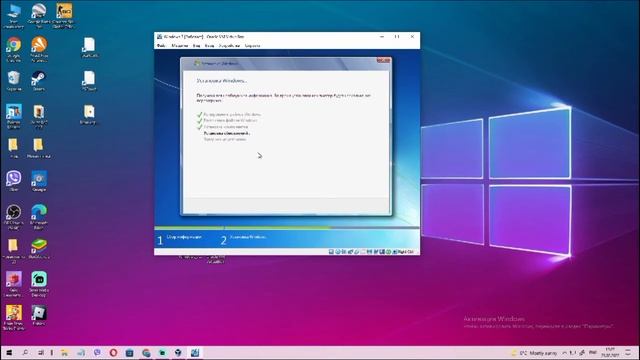The height and width of the screenshot is (360, 640).
Task: Close the VirtualBox window
Action: pos(412,37)
